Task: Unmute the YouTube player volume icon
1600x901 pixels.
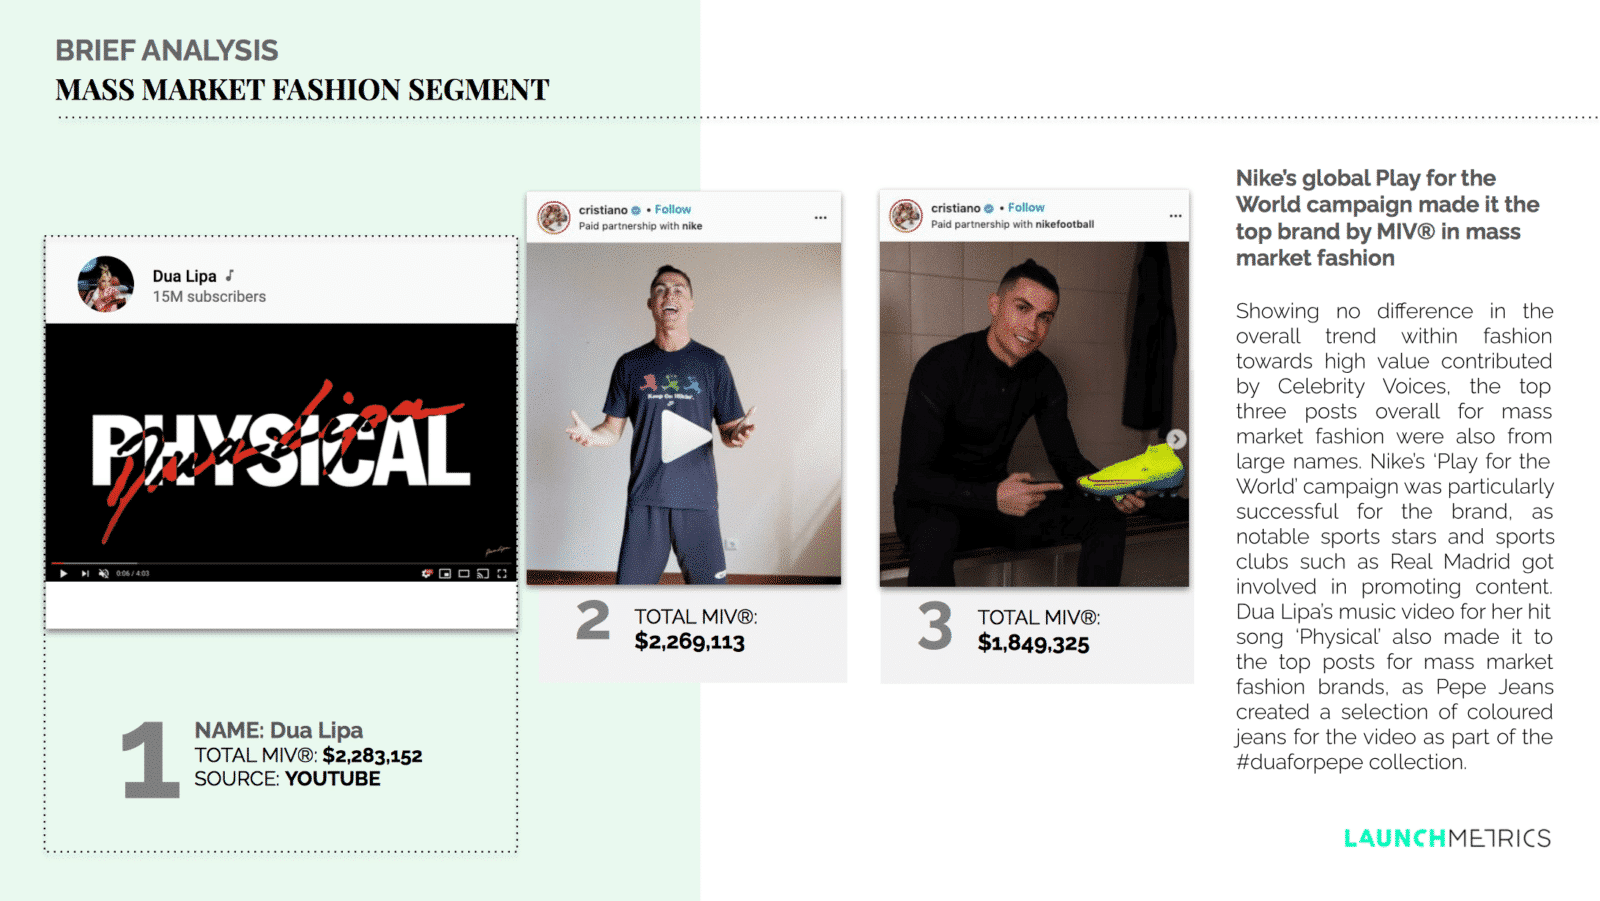Action: click(103, 573)
